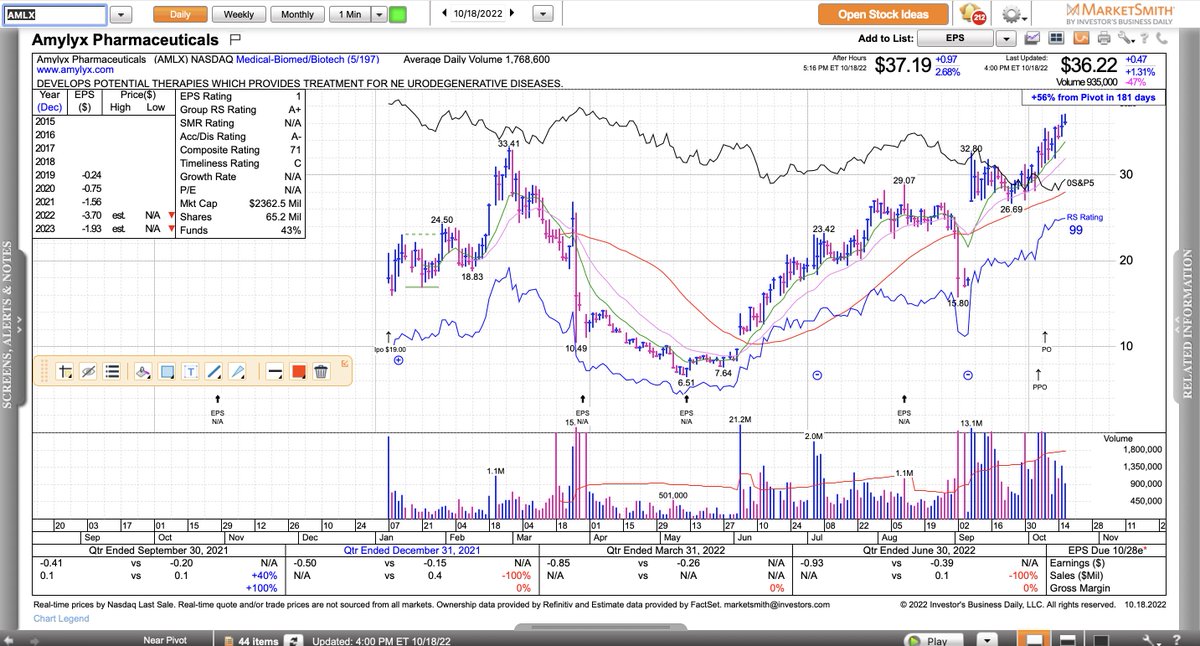Switch to the Monthly chart

tap(297, 15)
